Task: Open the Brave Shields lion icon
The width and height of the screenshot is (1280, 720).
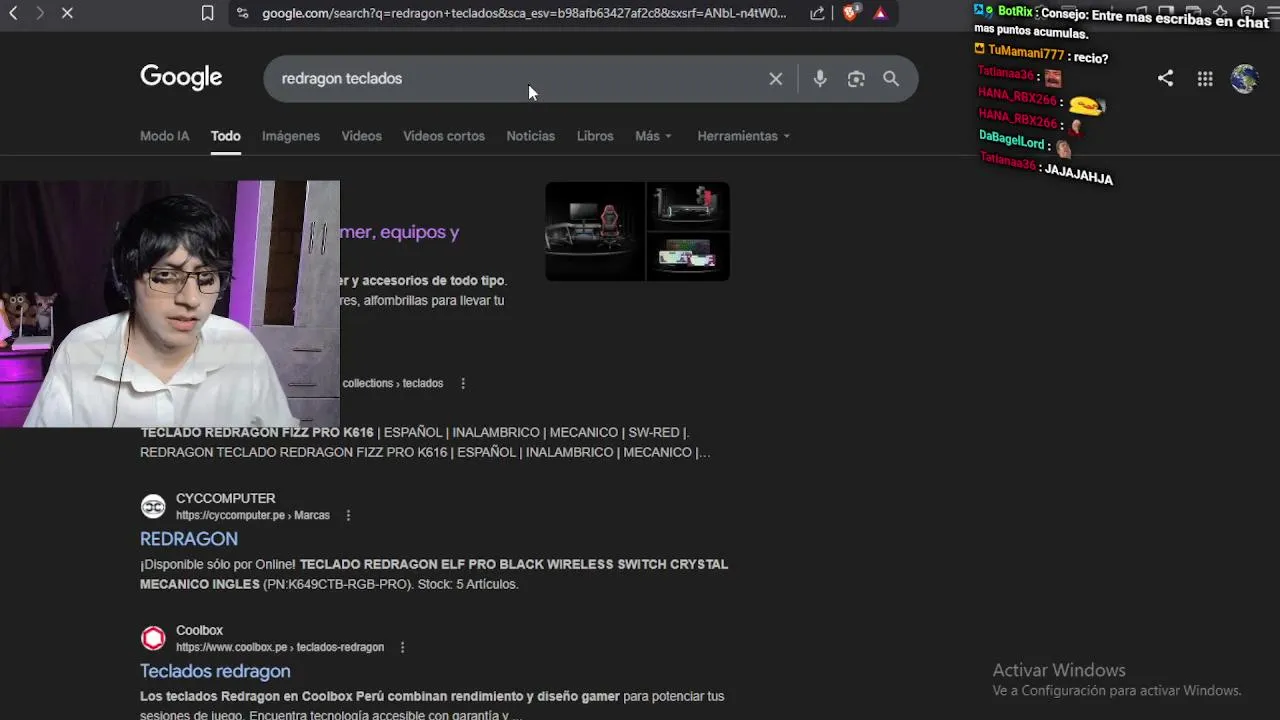Action: (850, 13)
